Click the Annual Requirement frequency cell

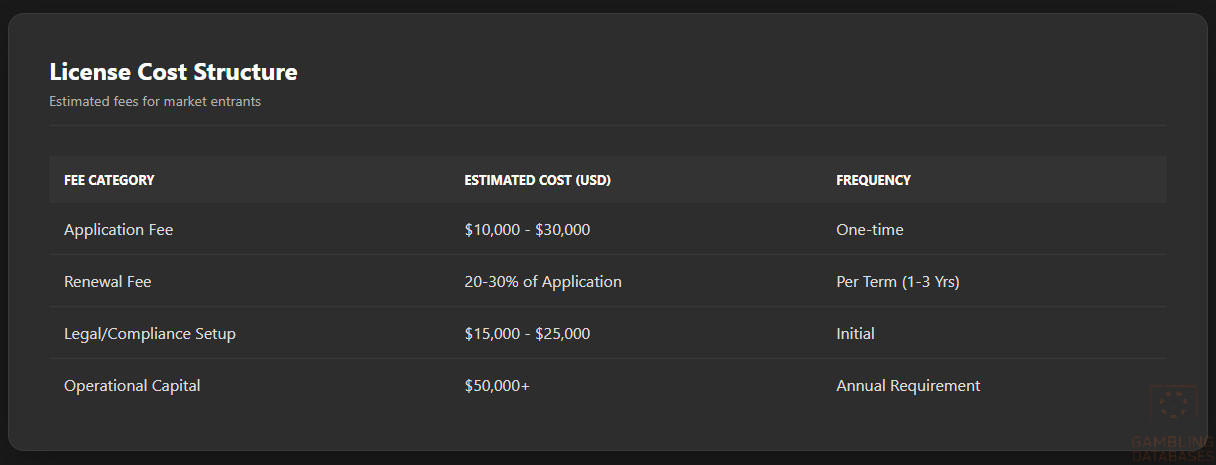908,386
